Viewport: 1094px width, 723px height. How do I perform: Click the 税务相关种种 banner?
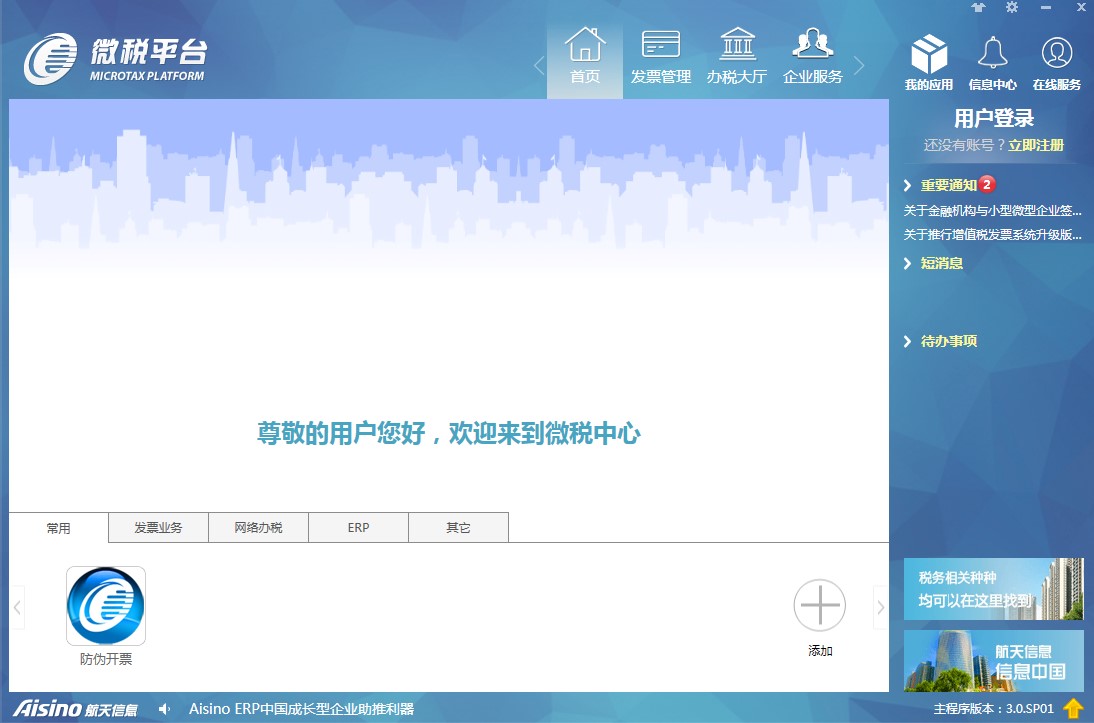click(x=993, y=588)
